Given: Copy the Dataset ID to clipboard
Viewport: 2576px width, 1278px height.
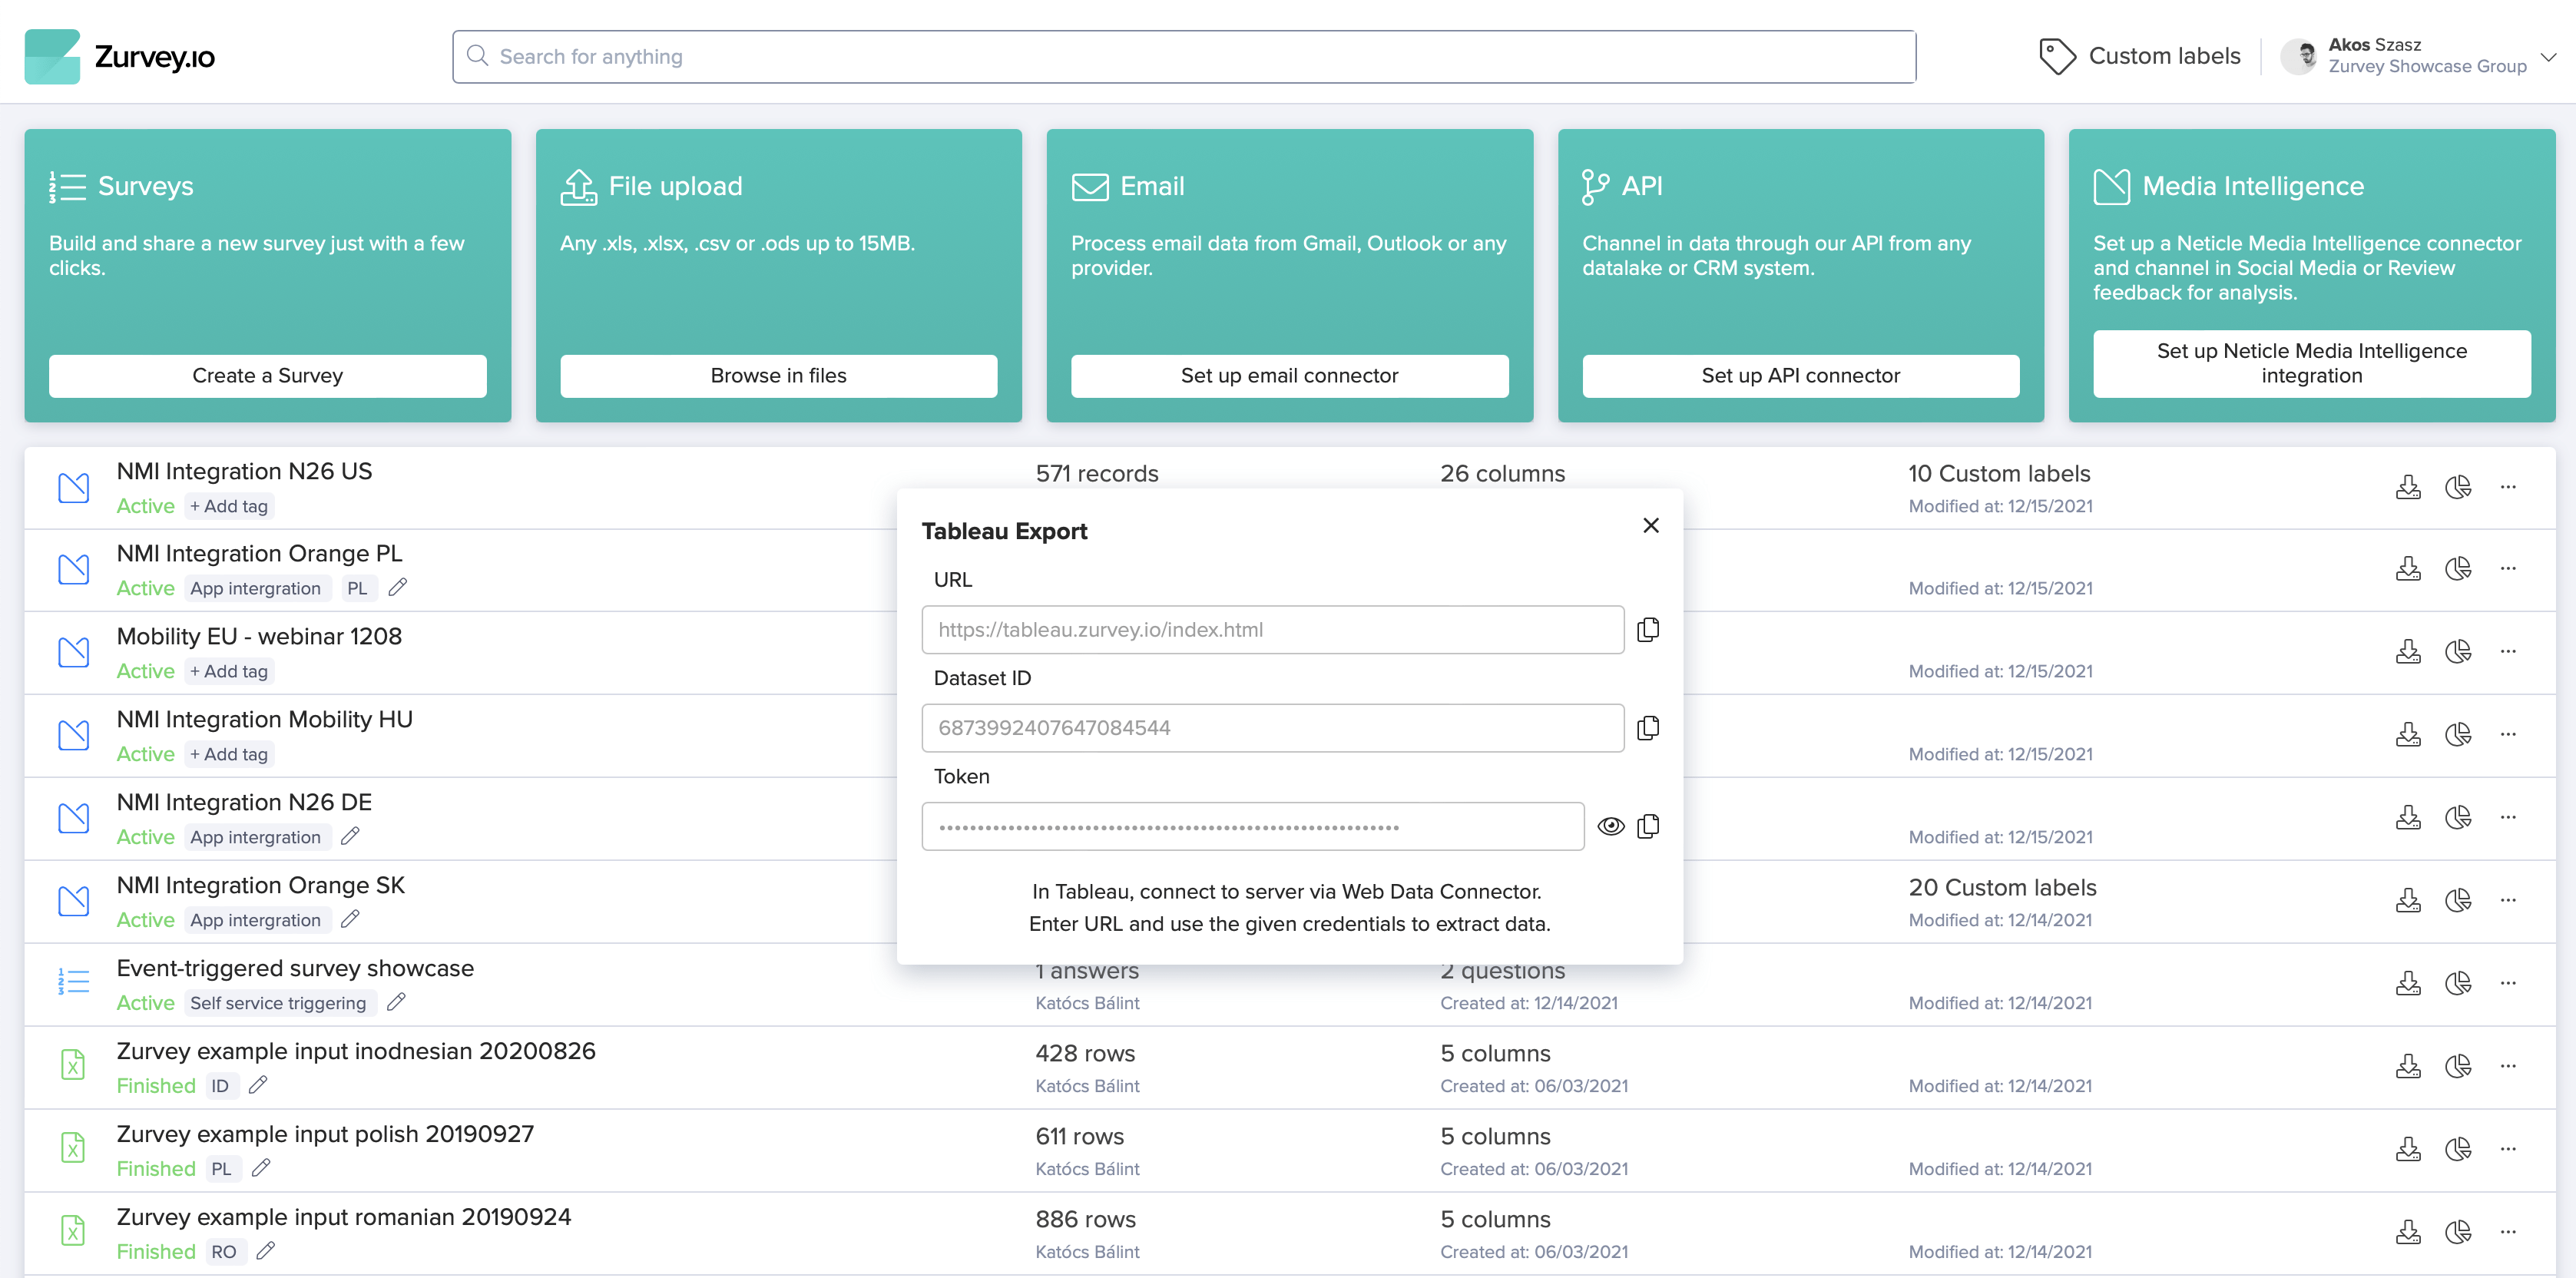Looking at the screenshot, I should click(1648, 727).
